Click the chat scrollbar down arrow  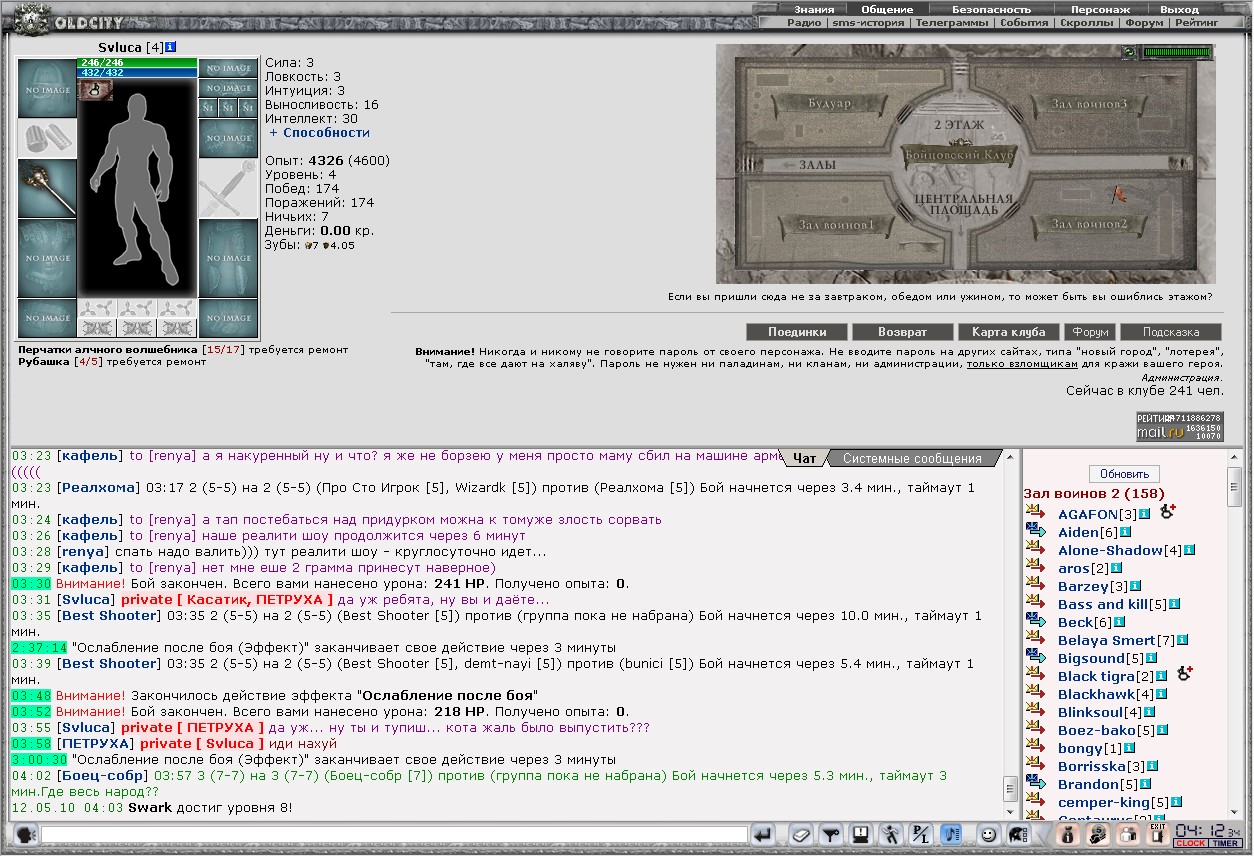click(x=1010, y=812)
